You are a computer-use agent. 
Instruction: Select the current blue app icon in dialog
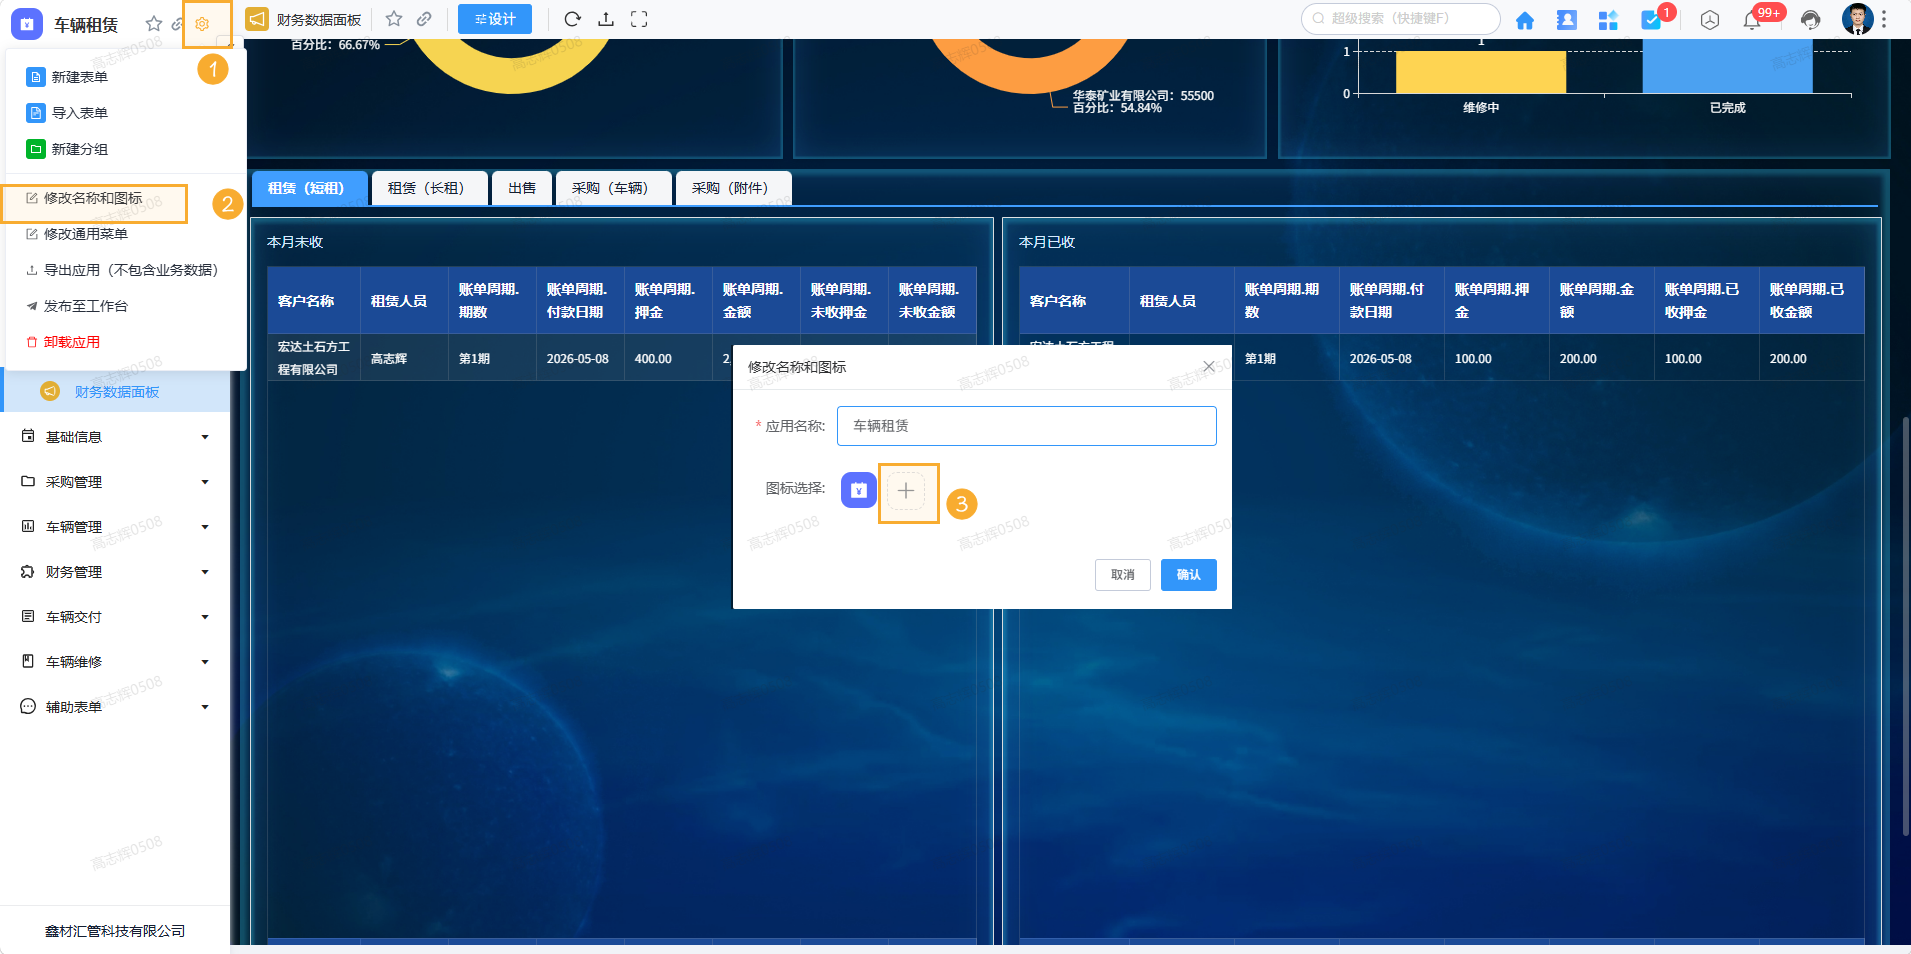[858, 490]
